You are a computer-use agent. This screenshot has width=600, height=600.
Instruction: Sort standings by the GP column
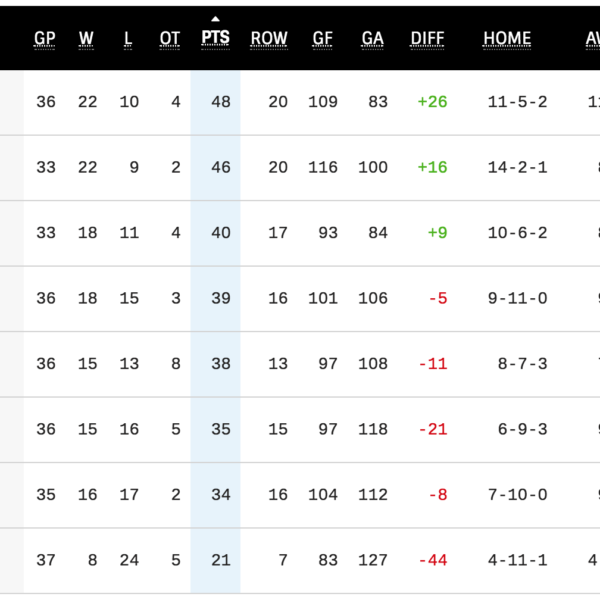[45, 39]
